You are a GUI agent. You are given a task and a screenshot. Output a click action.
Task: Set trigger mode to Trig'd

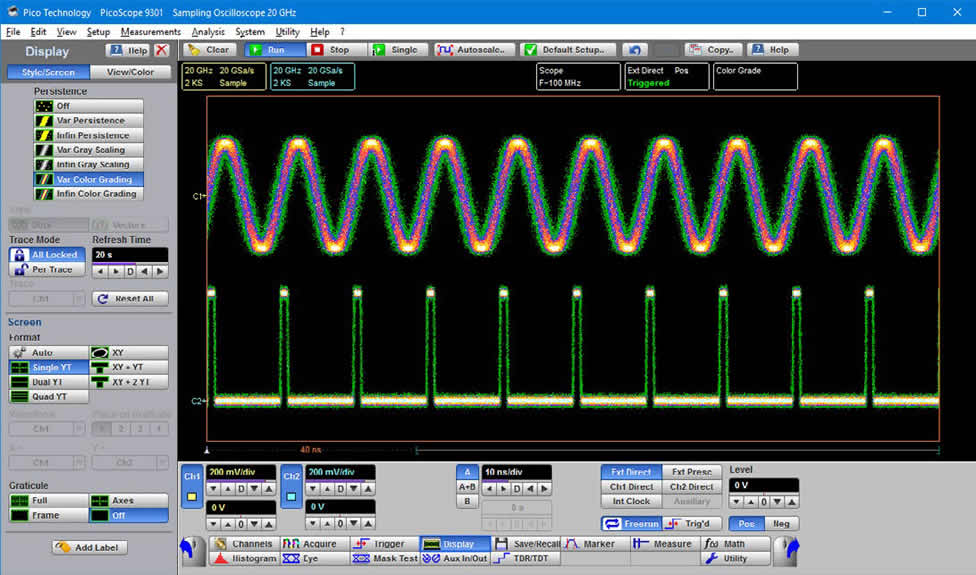[x=692, y=524]
